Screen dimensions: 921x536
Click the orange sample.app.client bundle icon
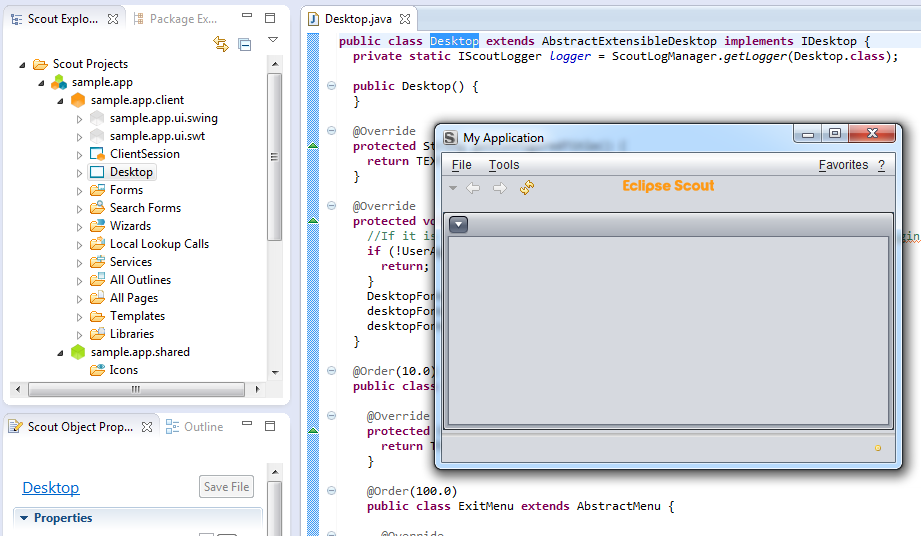(x=78, y=100)
